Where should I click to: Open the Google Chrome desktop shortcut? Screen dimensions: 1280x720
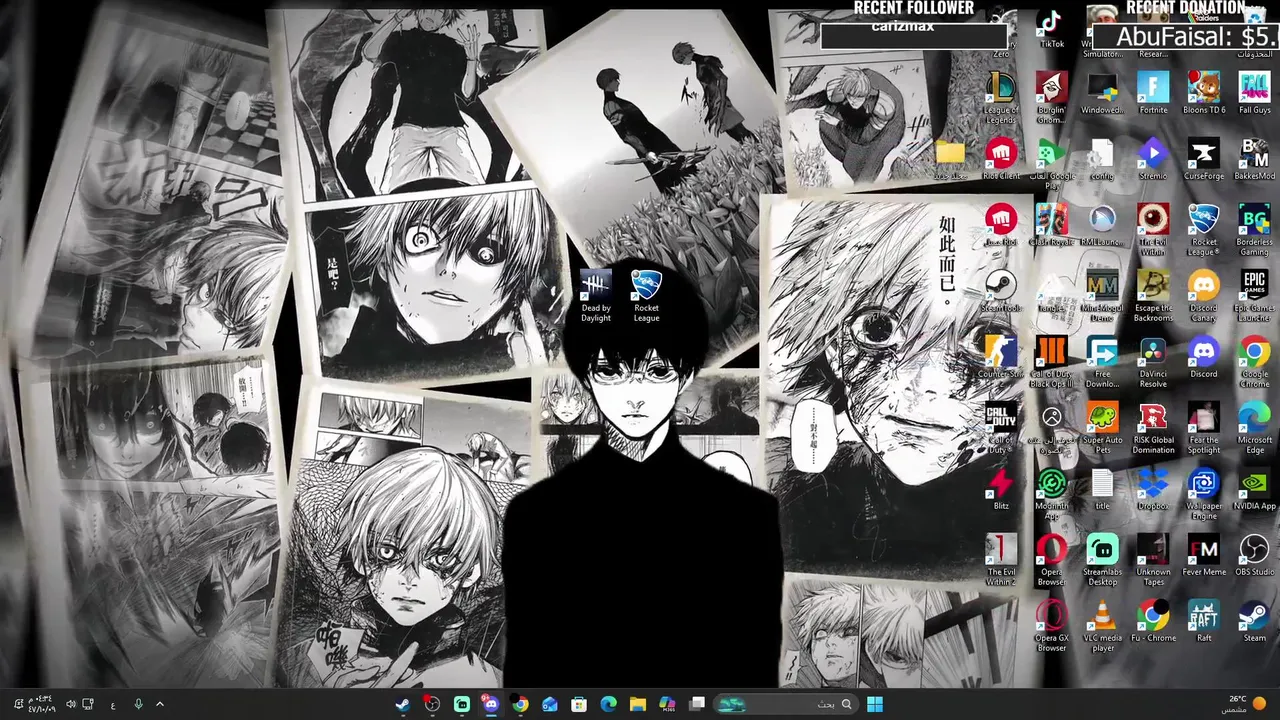[1254, 362]
